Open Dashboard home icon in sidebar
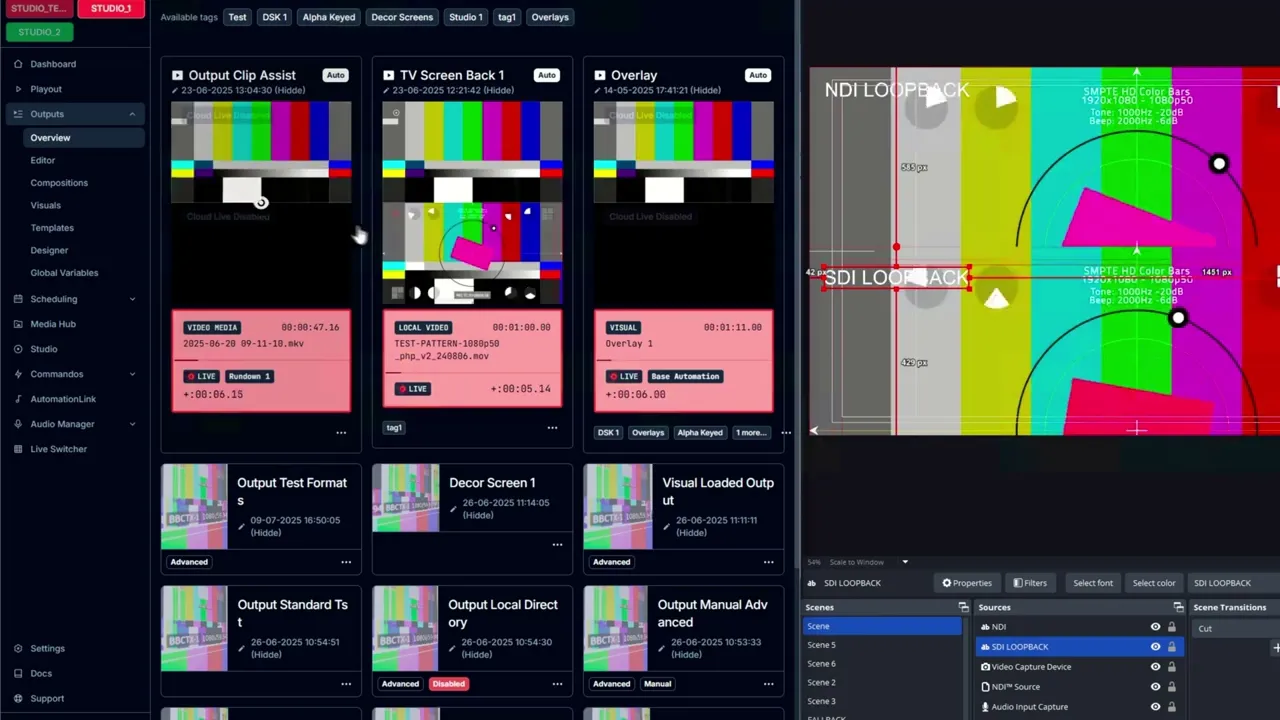The image size is (1280, 720). pyautogui.click(x=18, y=64)
